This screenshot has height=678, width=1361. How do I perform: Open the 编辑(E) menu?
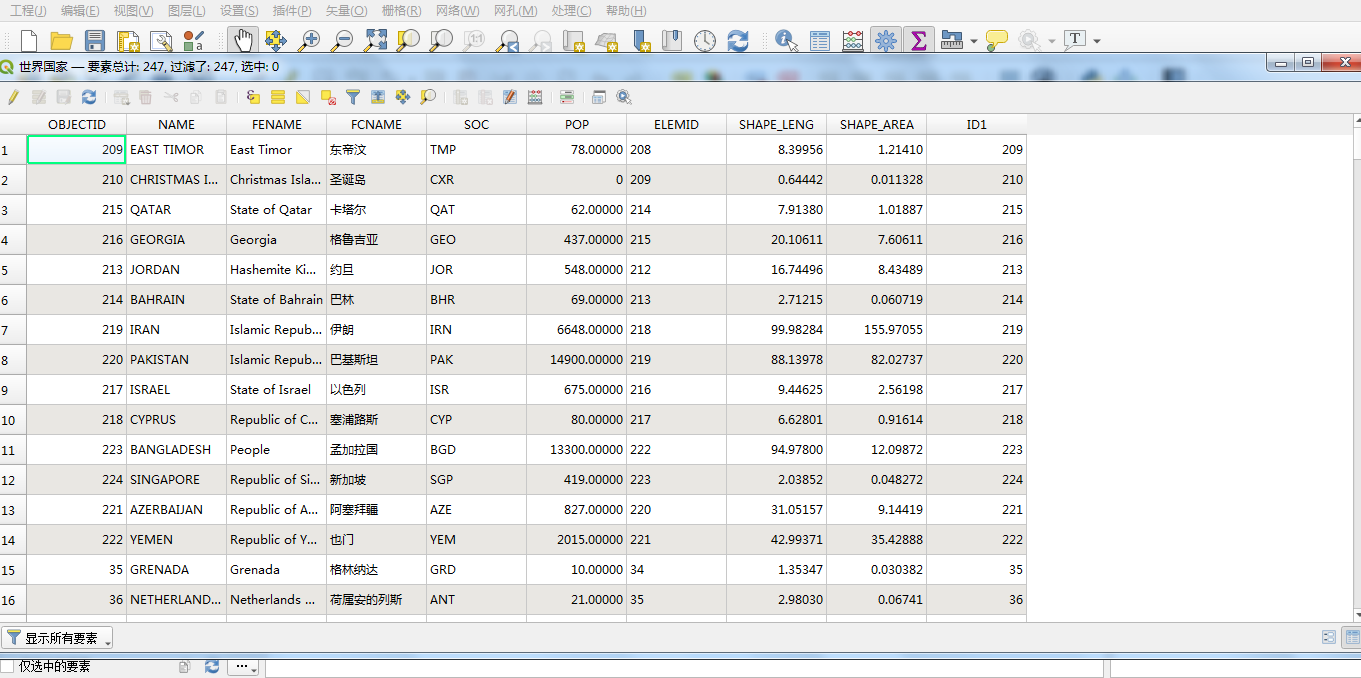(x=80, y=10)
